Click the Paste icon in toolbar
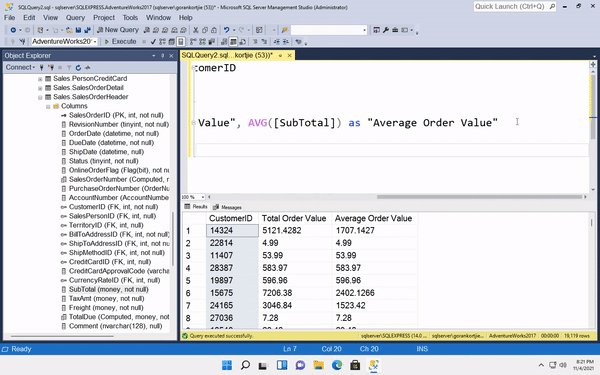Image resolution: width=600 pixels, height=375 pixels. [x=214, y=30]
